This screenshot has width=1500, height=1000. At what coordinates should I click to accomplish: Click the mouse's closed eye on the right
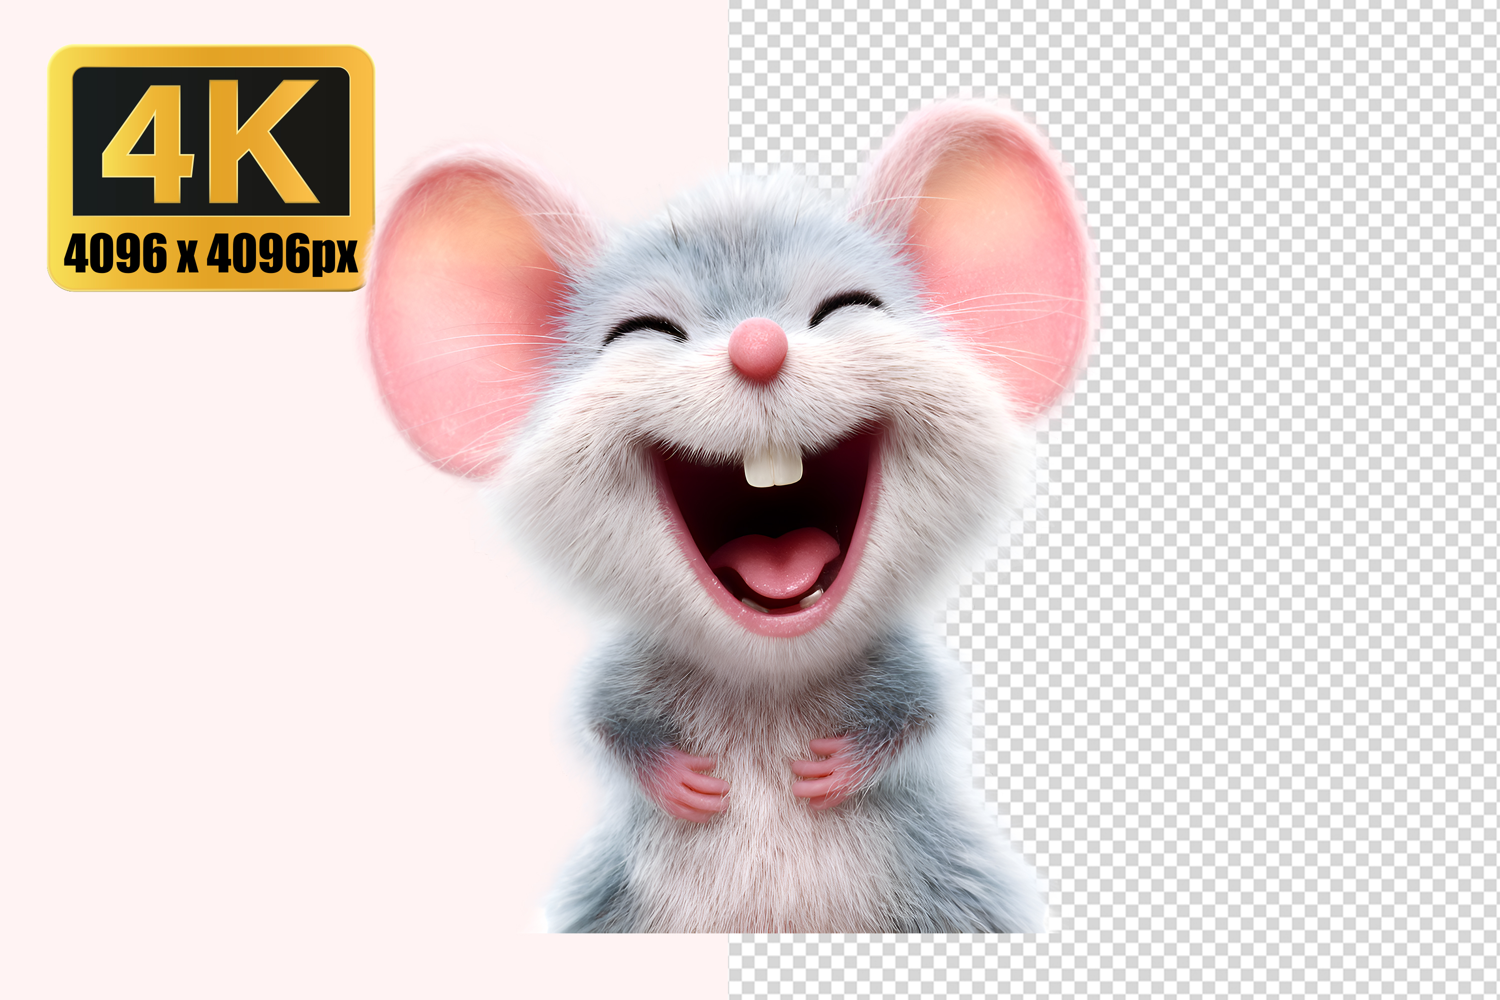848,305
